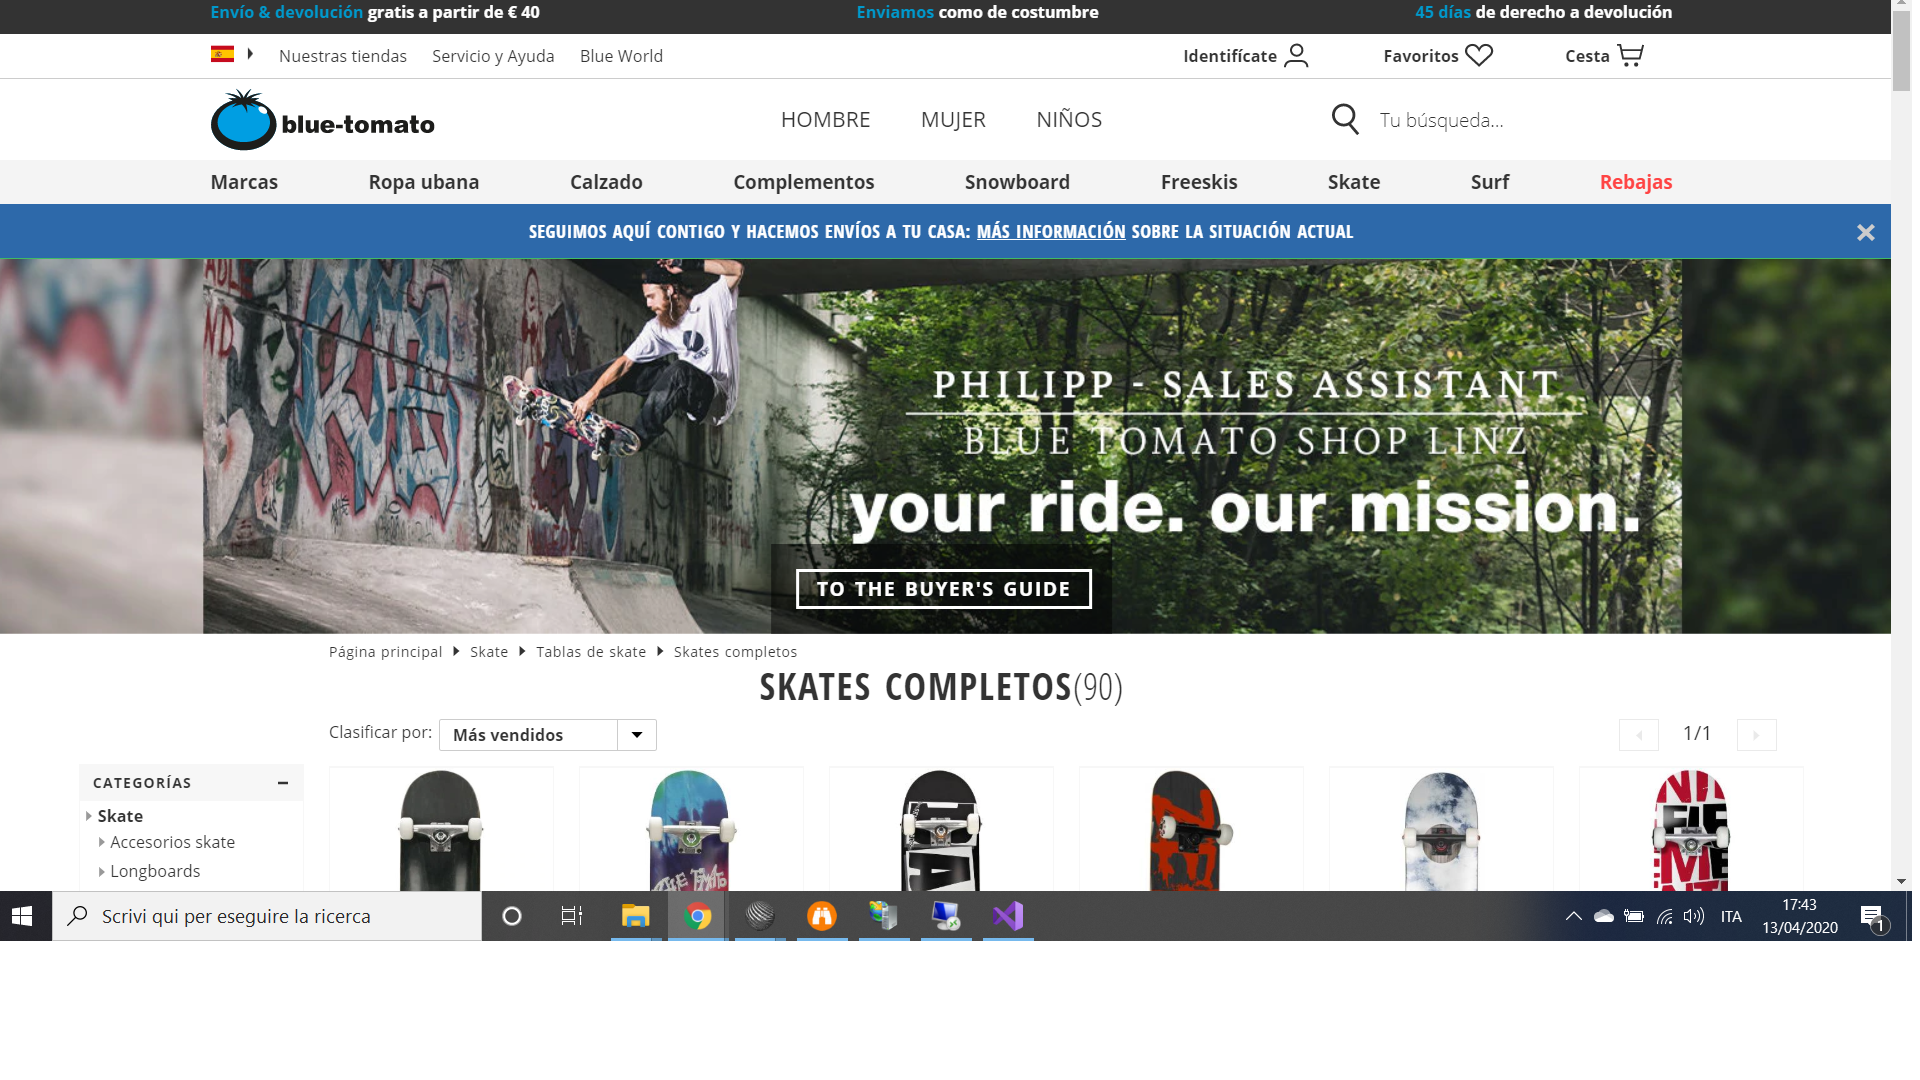Open Nuestras tiendas link
Screen dimensions: 1920x1080
343,56
